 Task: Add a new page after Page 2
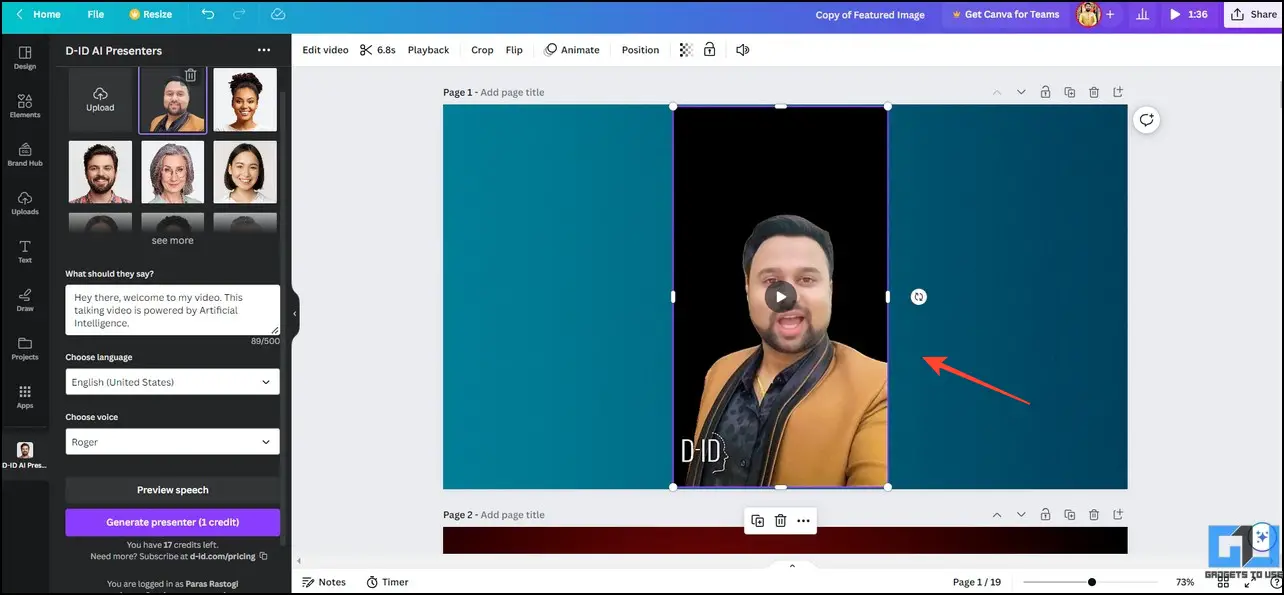pyautogui.click(x=1118, y=515)
